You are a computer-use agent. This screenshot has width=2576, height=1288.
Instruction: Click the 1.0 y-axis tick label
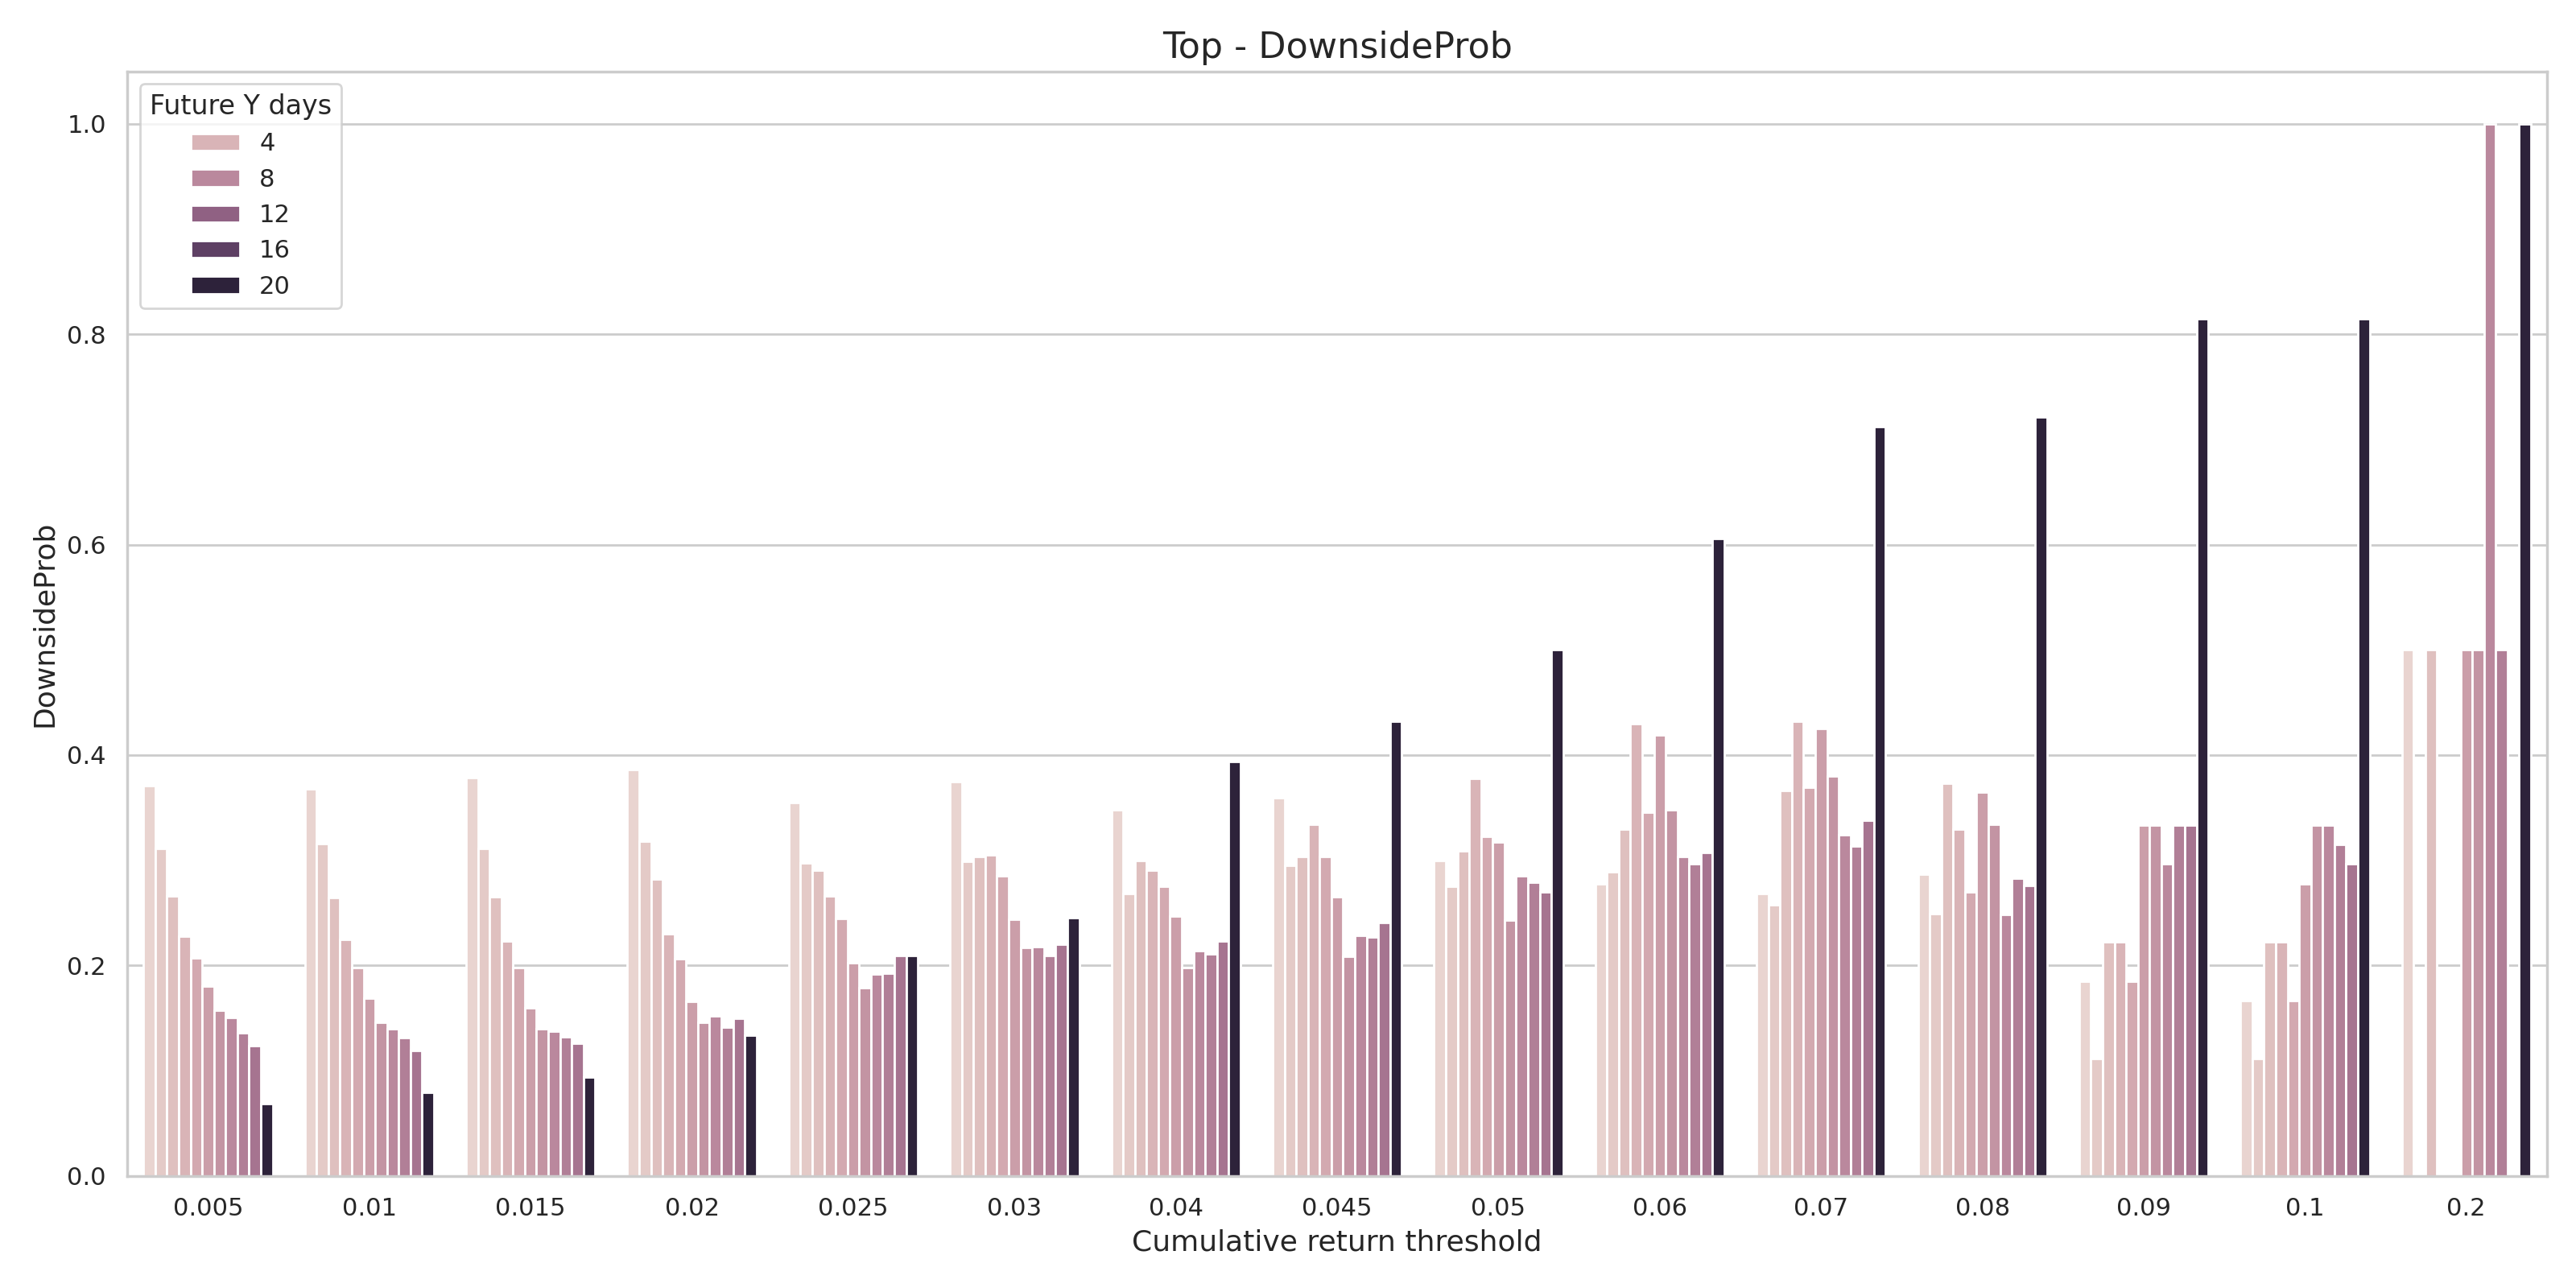(86, 125)
